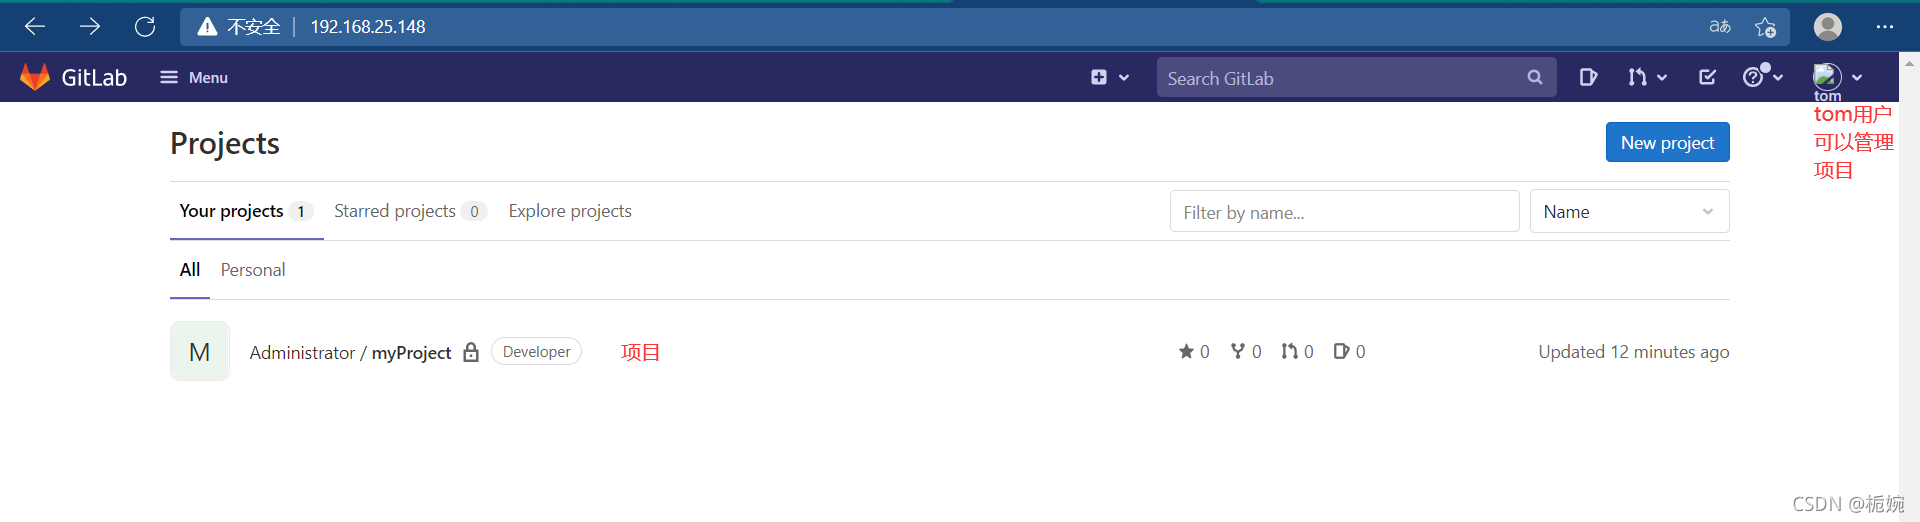Screen dimensions: 1920x522
Task: Expand the merge requests dropdown arrow
Action: 1662,77
